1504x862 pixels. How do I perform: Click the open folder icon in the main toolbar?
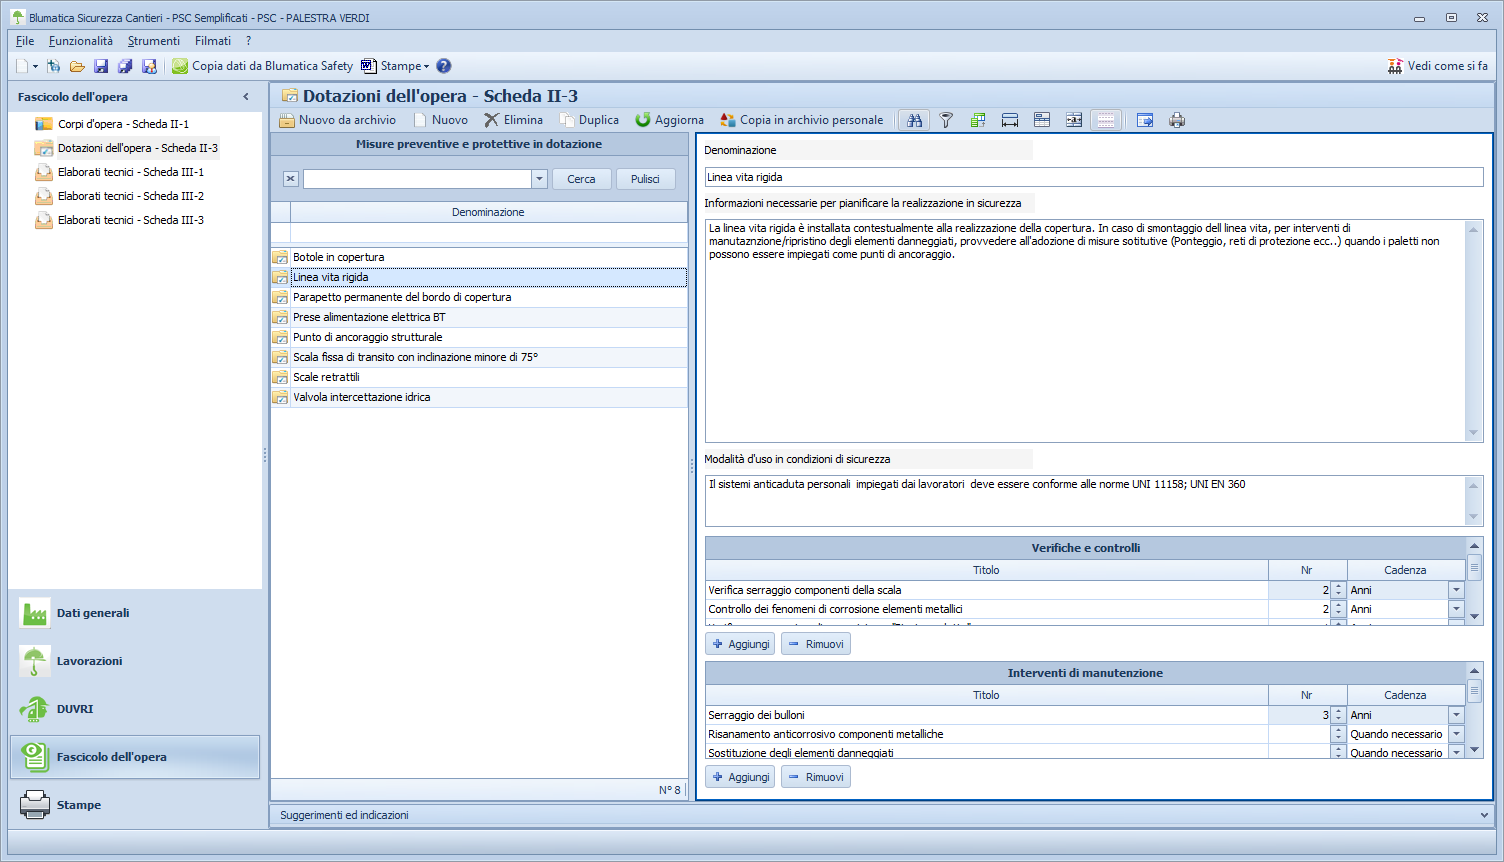point(77,66)
